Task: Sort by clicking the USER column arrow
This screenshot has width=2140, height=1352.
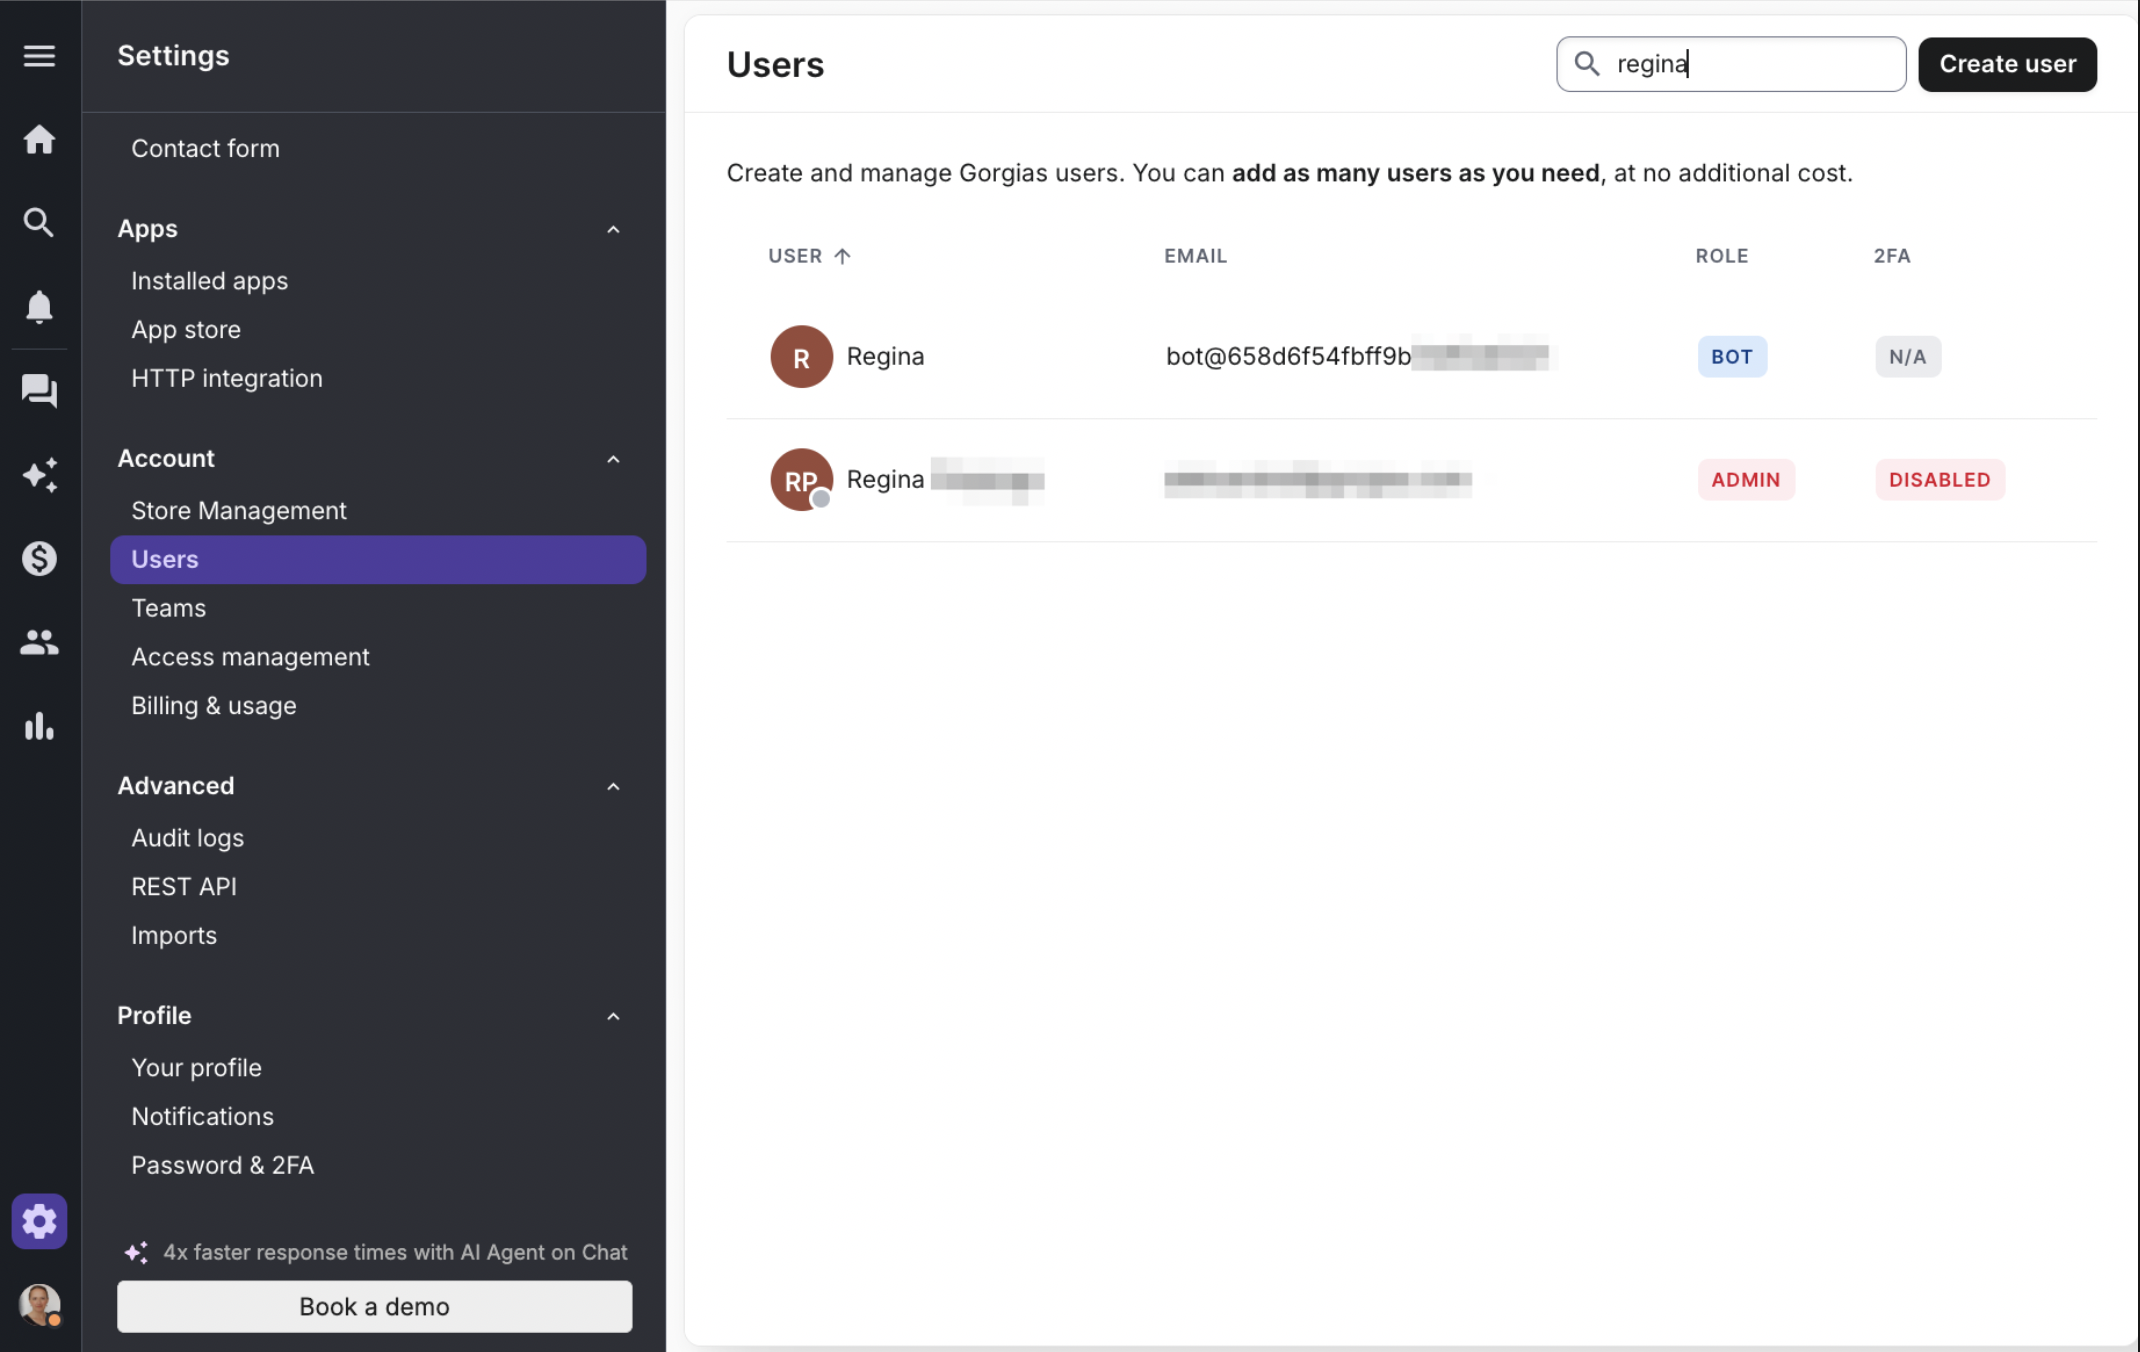Action: pyautogui.click(x=842, y=256)
